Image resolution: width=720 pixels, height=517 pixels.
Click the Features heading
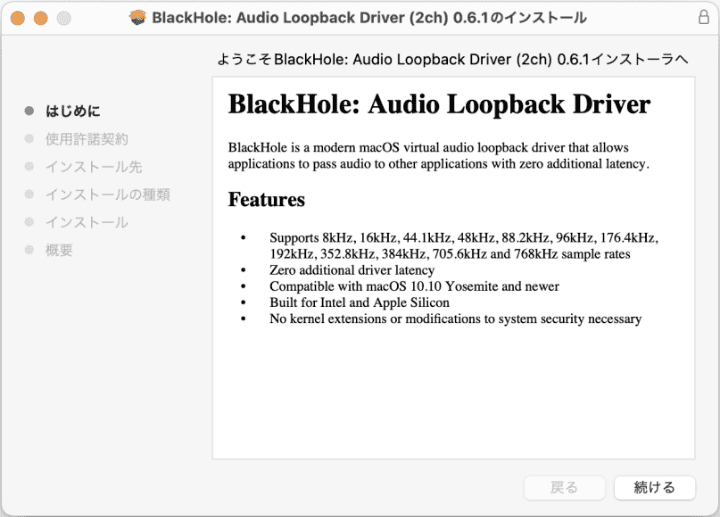[x=266, y=200]
